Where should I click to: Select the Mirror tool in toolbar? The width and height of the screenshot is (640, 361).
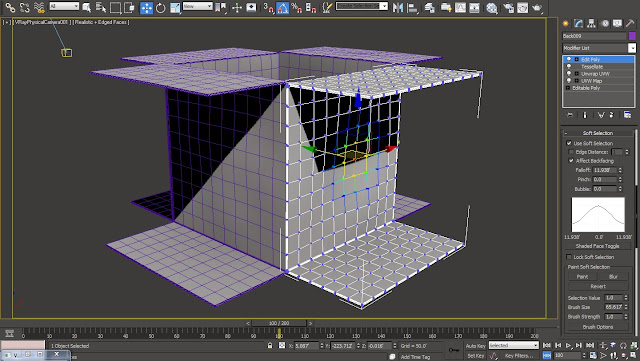pos(398,7)
